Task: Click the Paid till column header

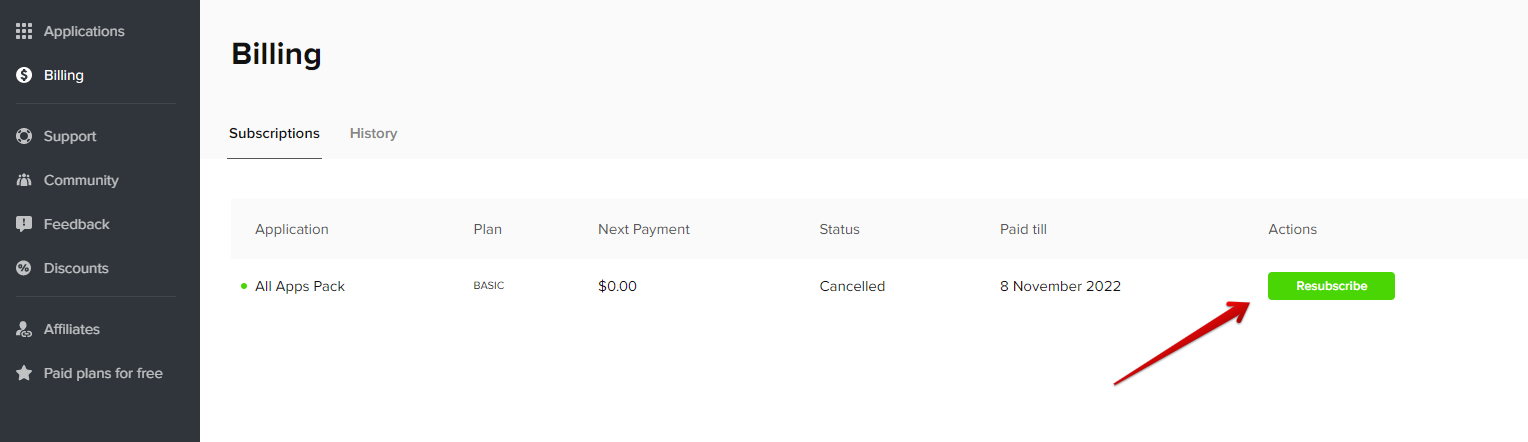Action: point(1023,229)
